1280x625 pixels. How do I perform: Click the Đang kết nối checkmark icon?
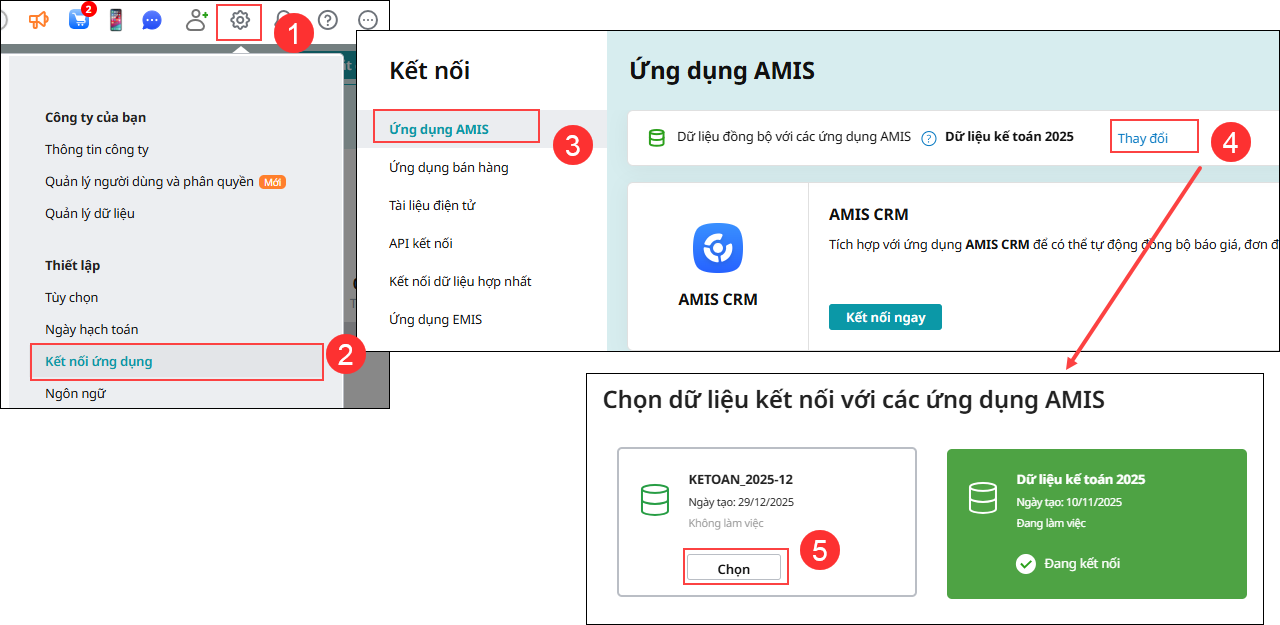(x=1025, y=564)
